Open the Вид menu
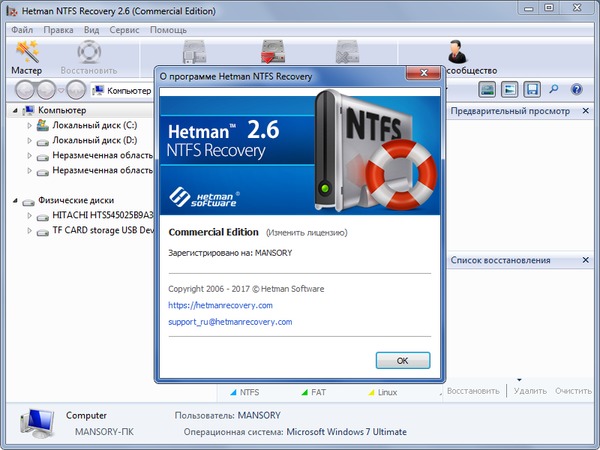The width and height of the screenshot is (600, 450). pos(91,30)
